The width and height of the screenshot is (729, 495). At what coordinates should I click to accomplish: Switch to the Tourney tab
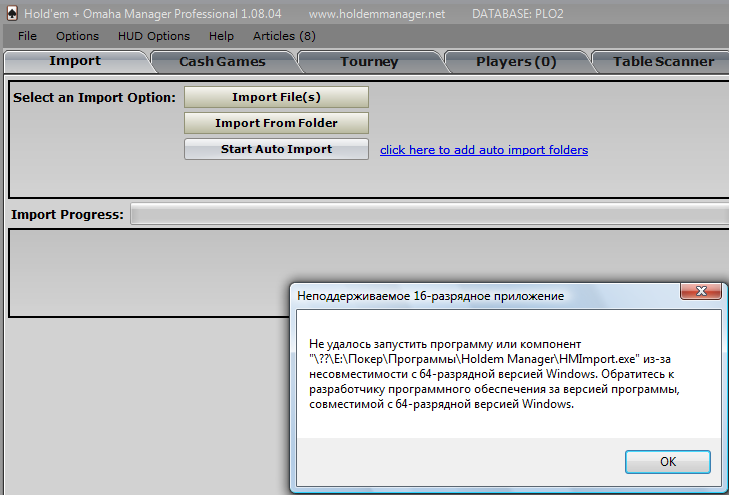tap(369, 62)
